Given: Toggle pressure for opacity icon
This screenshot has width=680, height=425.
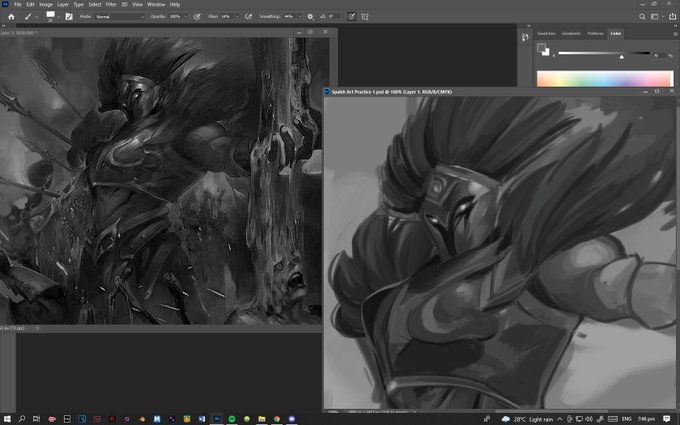Looking at the screenshot, I should 197,16.
